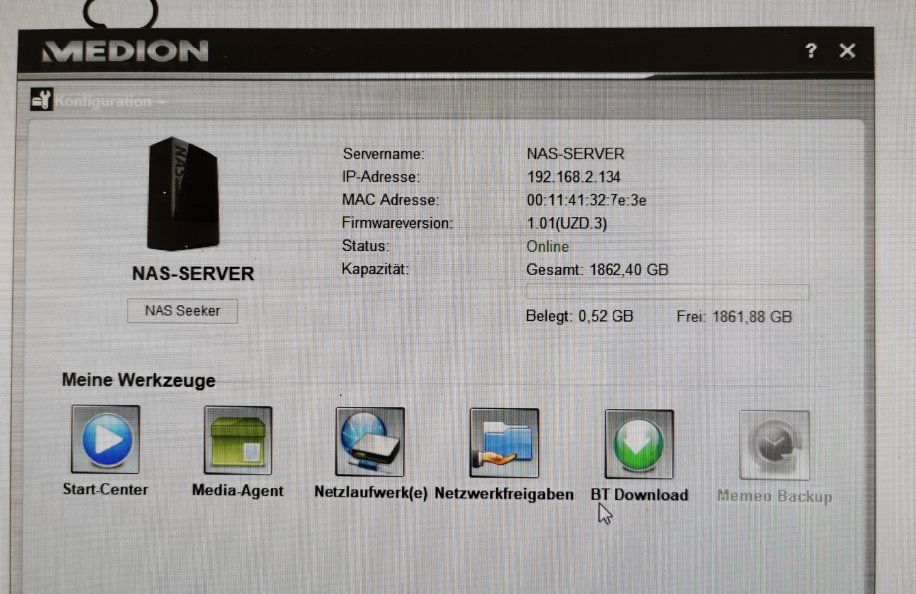916x594 pixels.
Task: Click the Meine Werkzeuge heading
Action: [x=139, y=380]
